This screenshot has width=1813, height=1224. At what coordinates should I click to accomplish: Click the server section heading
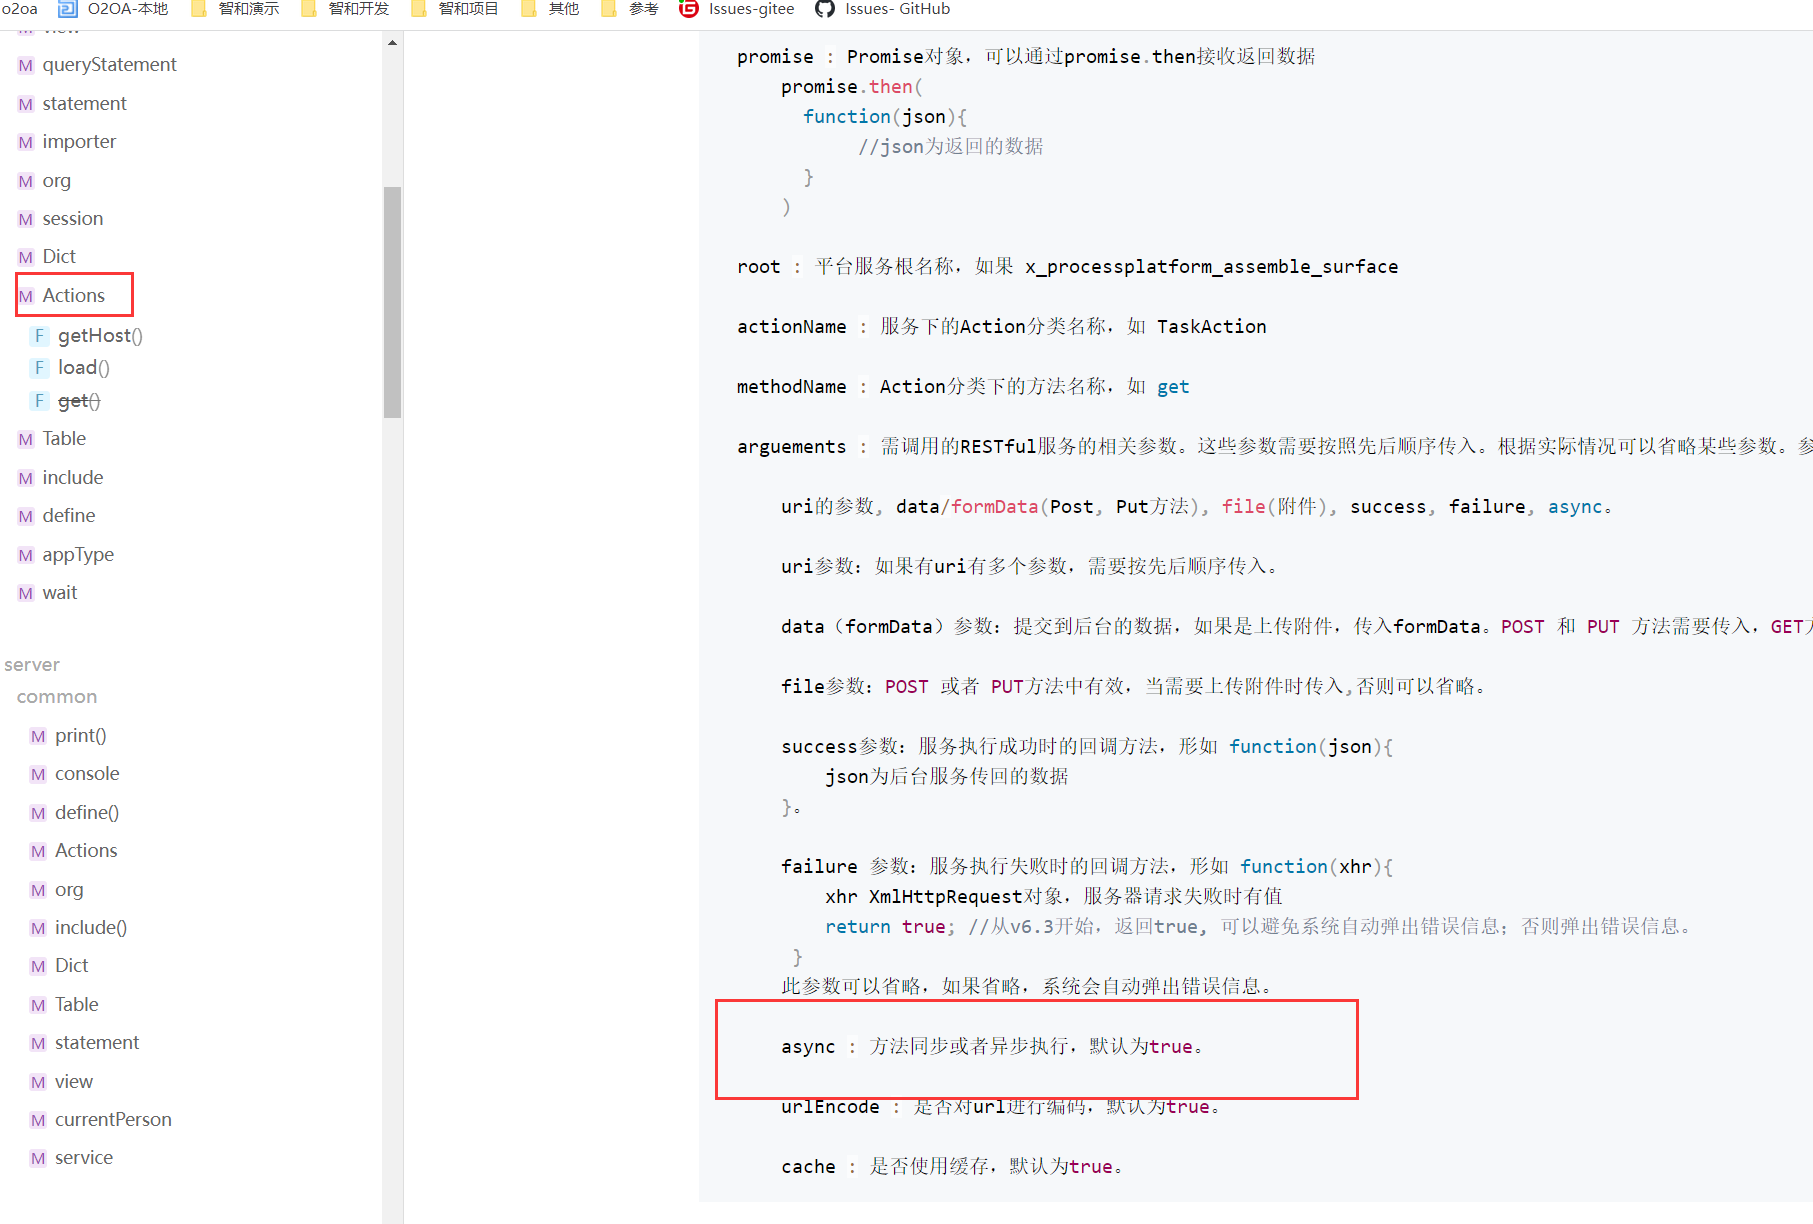32,665
